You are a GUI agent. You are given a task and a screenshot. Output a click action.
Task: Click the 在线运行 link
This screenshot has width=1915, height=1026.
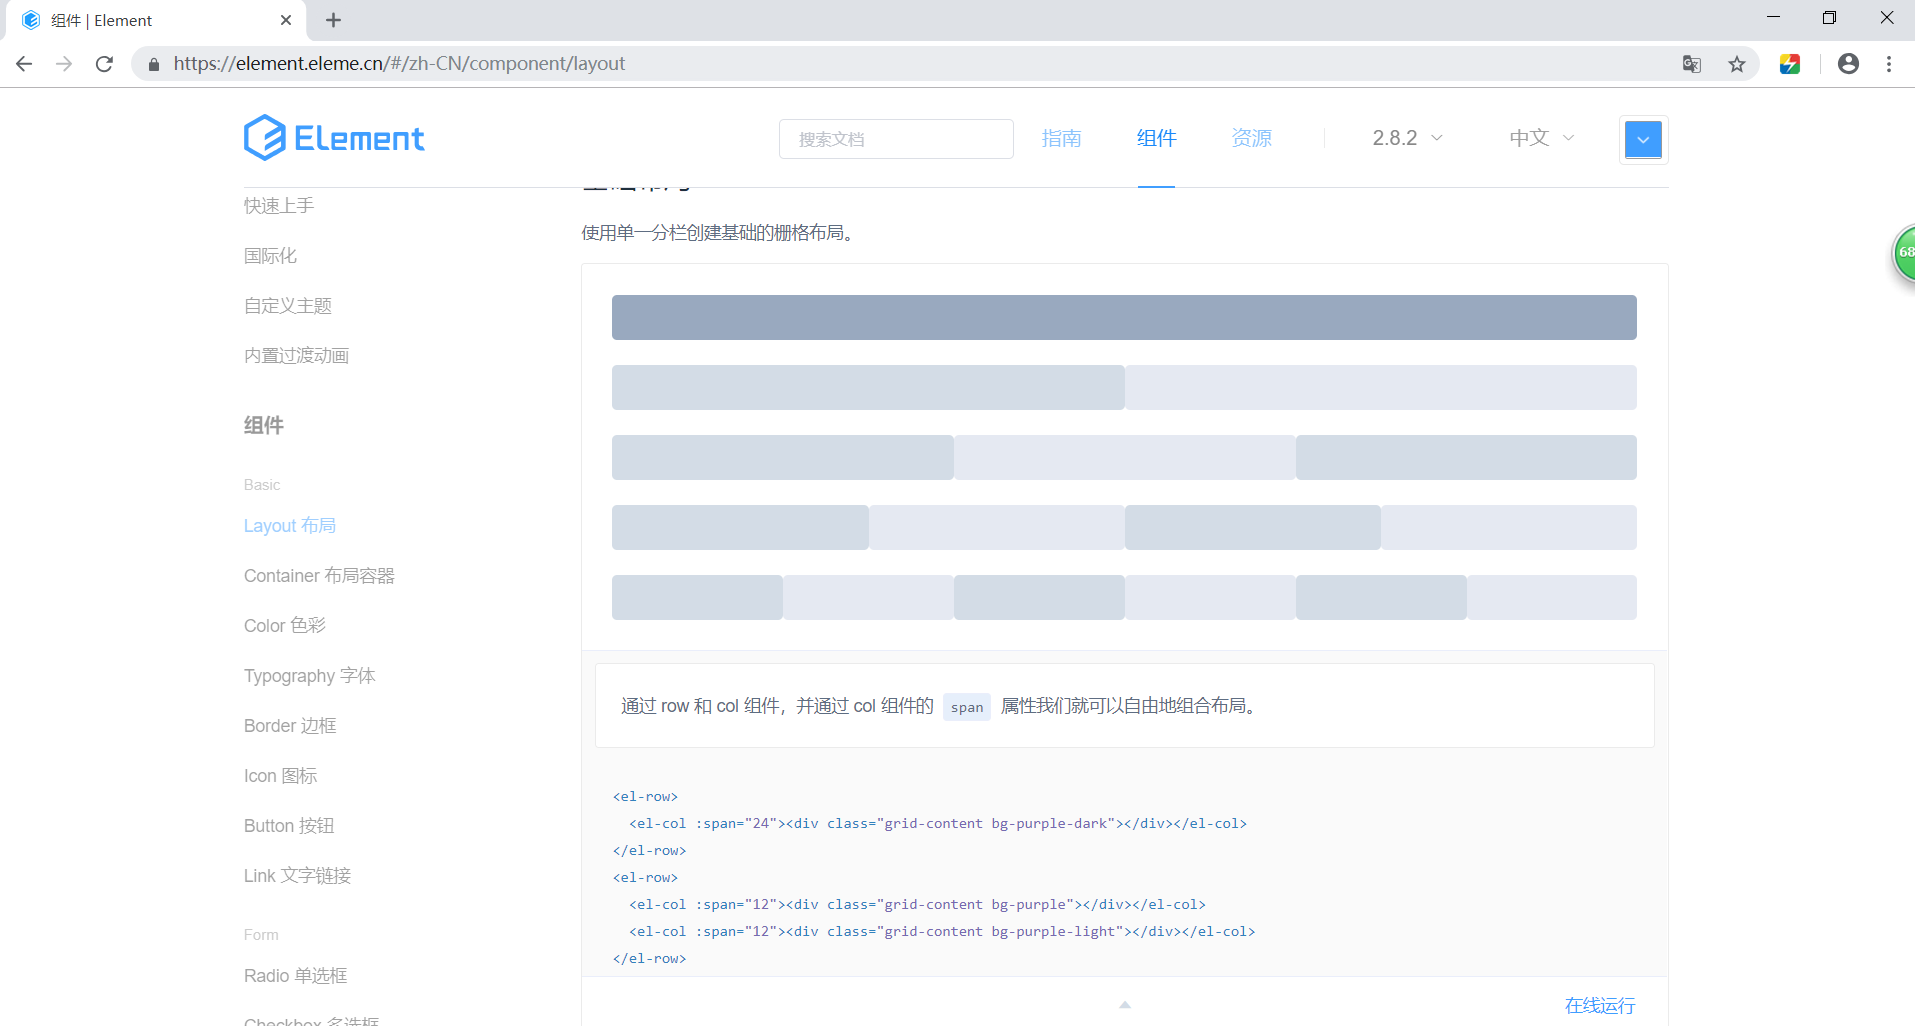(1600, 1005)
